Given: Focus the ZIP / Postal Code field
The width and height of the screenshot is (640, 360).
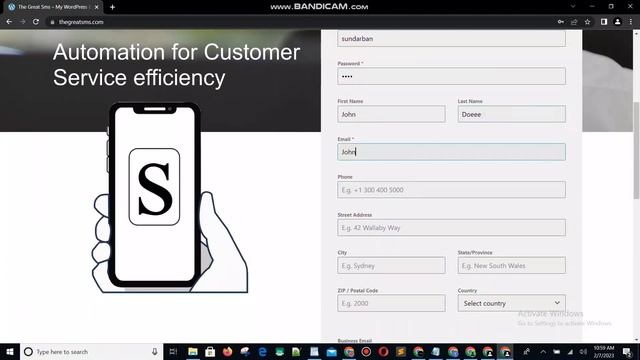Looking at the screenshot, I should click(x=391, y=303).
